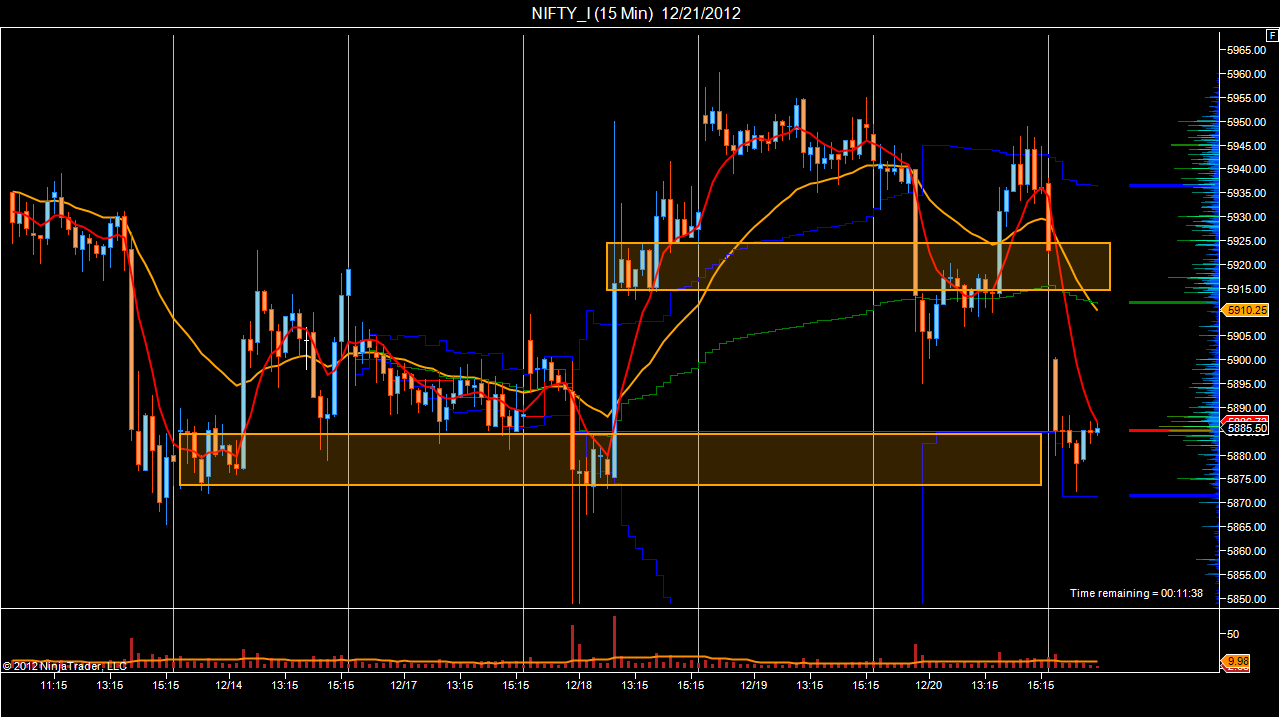Click the 50 label on volume axis

point(1233,634)
